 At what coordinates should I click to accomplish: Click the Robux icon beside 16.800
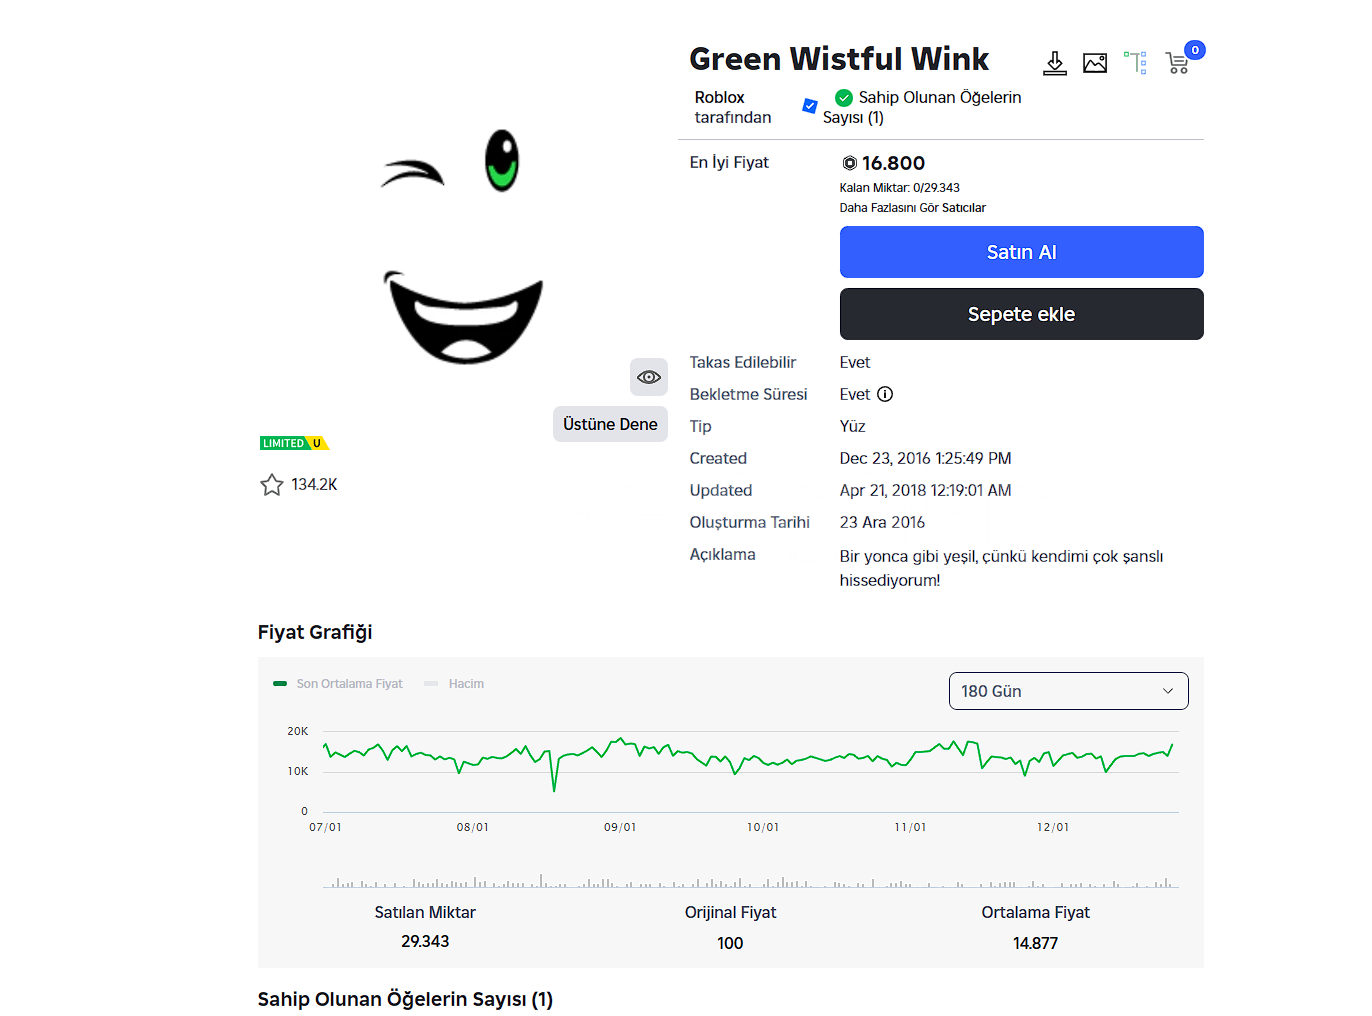pos(850,163)
